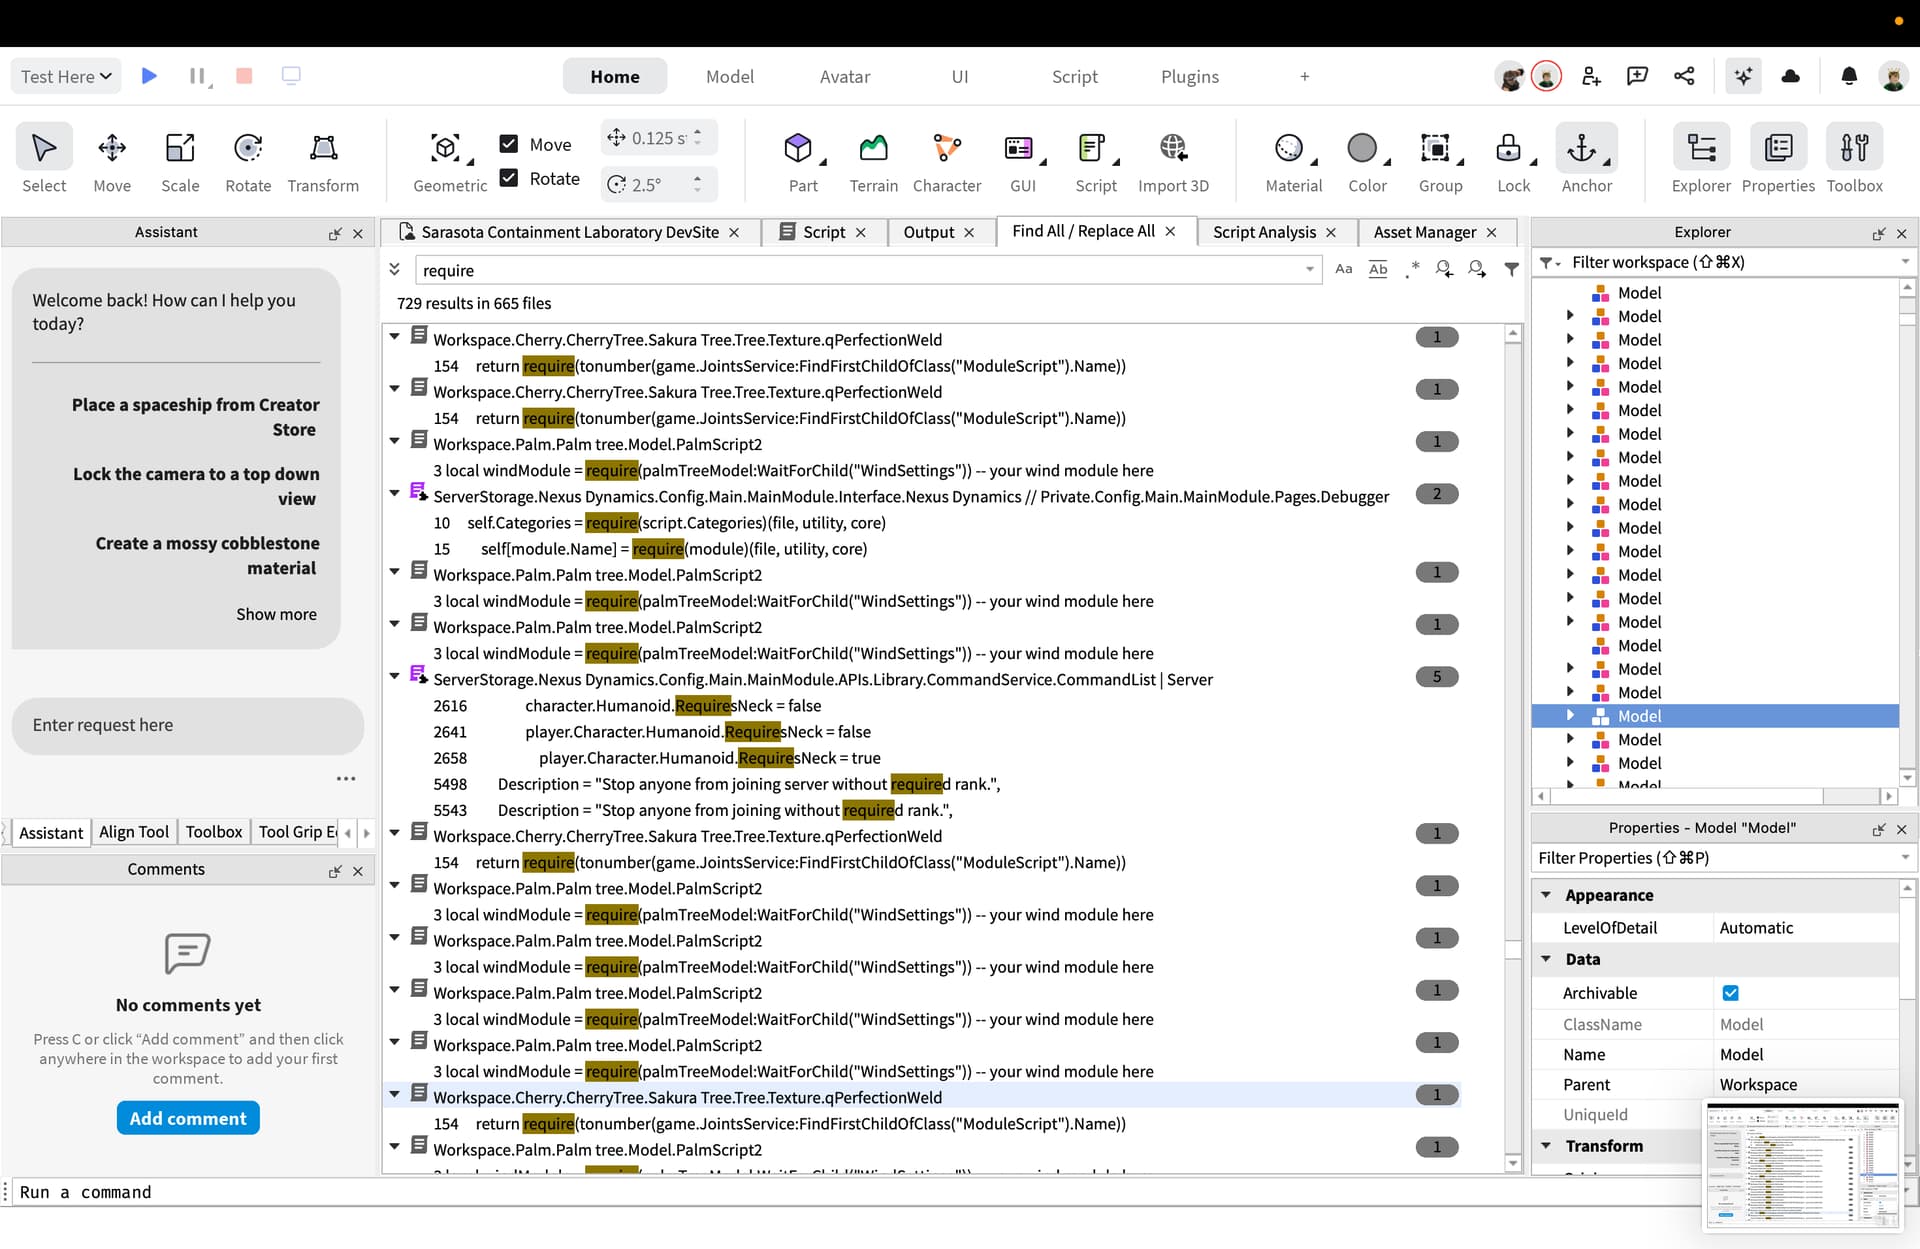Image resolution: width=1920 pixels, height=1249 pixels.
Task: Open the Plugins ribbon tab
Action: pyautogui.click(x=1189, y=76)
